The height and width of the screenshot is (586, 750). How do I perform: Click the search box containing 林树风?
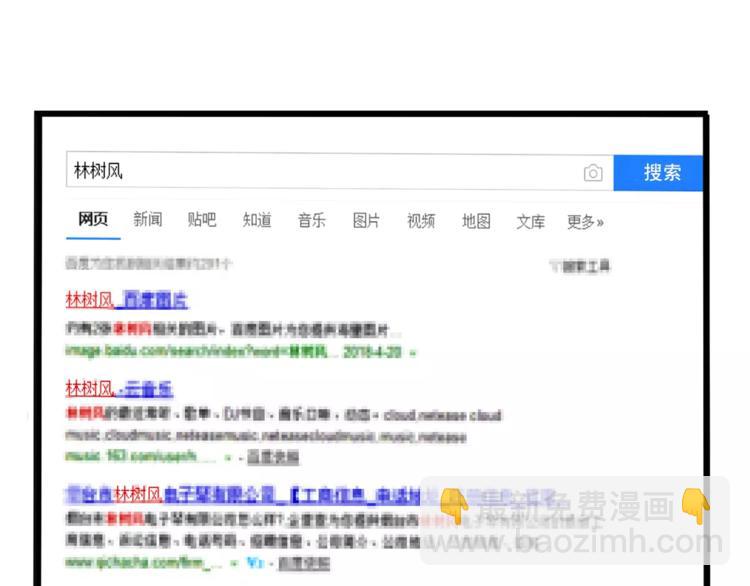point(340,171)
